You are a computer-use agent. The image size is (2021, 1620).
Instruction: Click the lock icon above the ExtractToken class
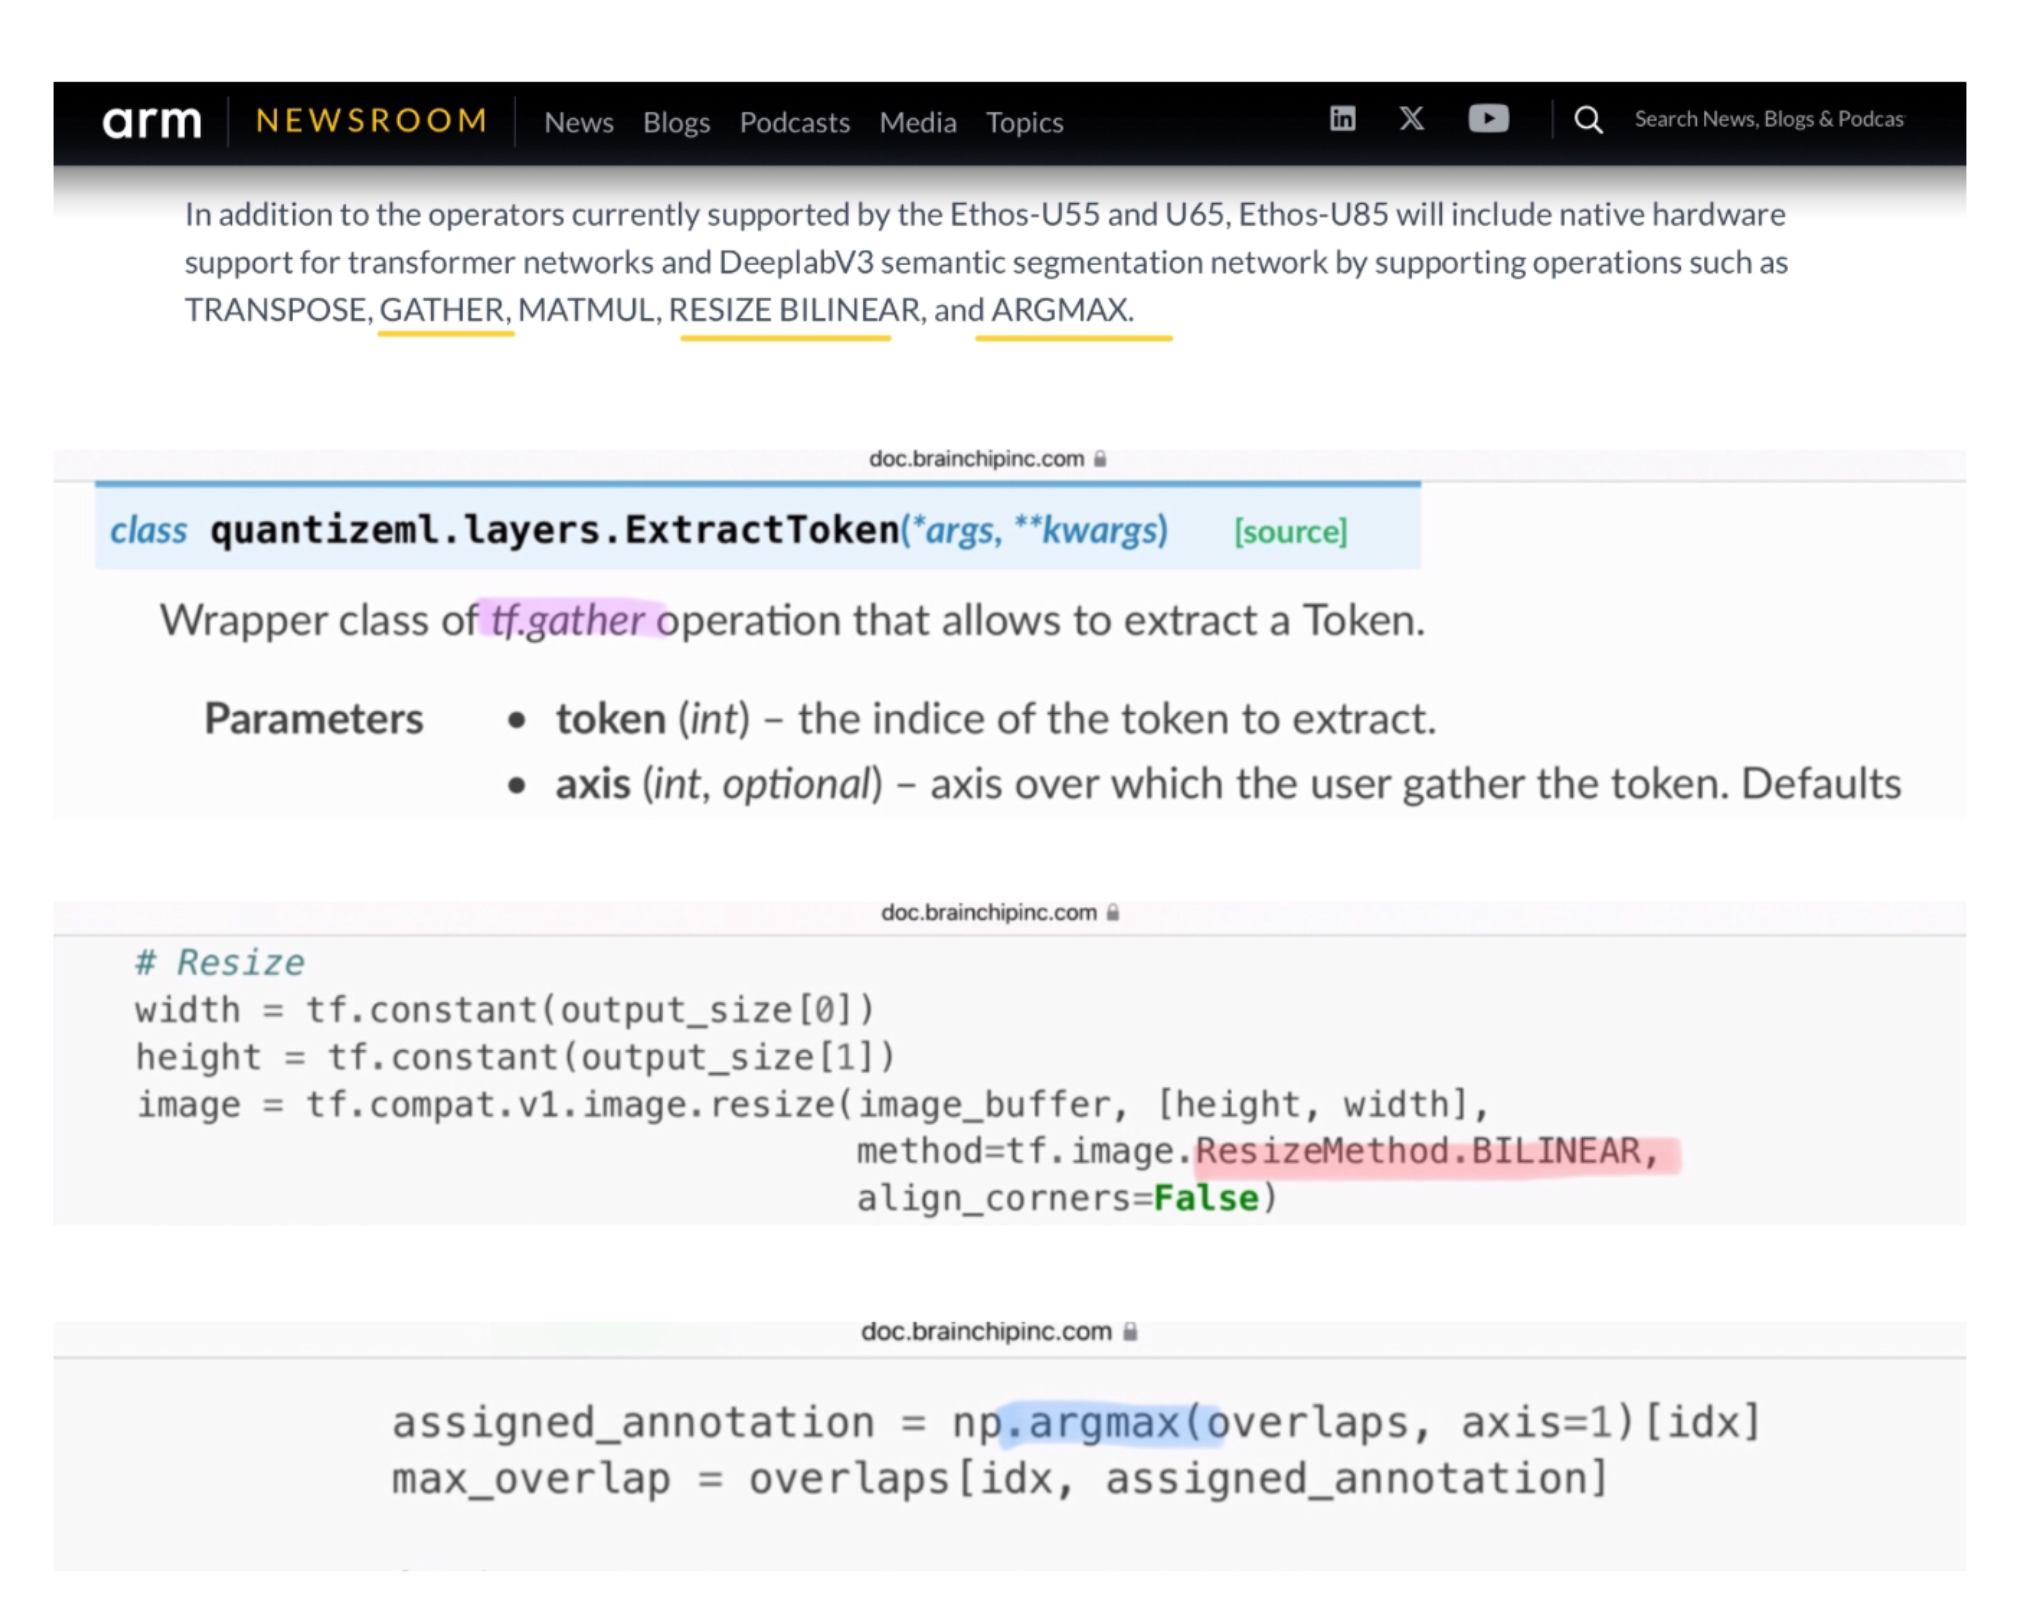tap(1100, 459)
